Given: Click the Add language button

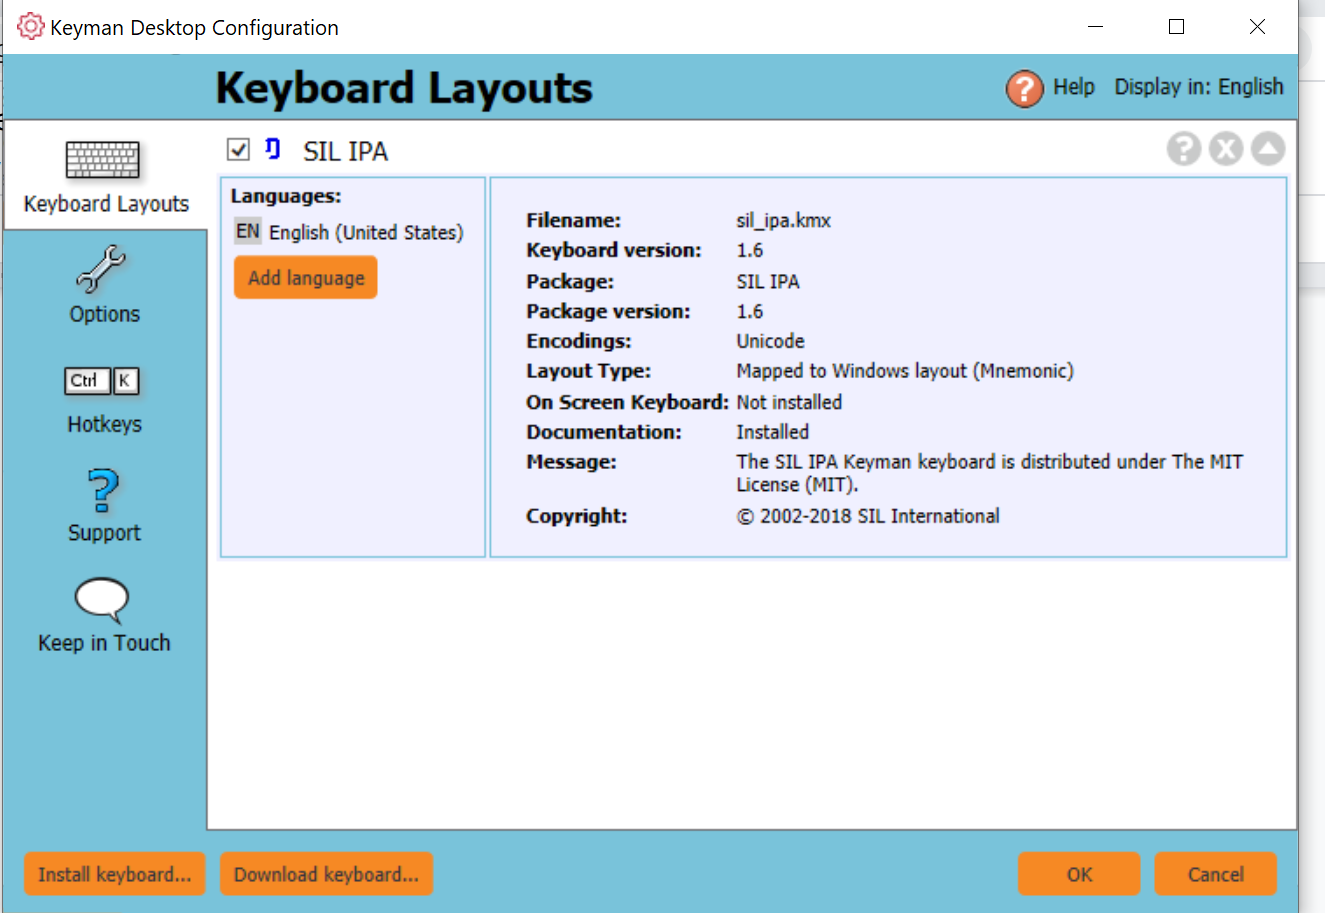Looking at the screenshot, I should click(306, 278).
